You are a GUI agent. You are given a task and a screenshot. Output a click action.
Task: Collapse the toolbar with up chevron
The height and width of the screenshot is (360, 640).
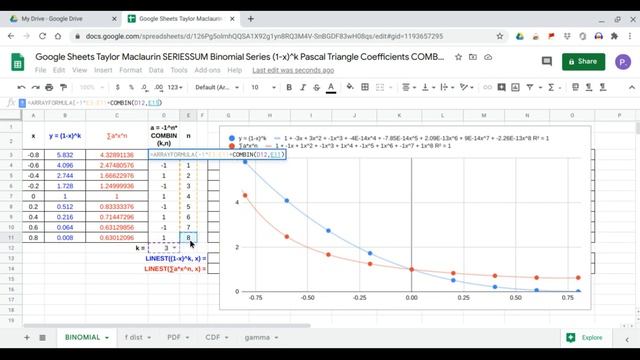pos(631,87)
